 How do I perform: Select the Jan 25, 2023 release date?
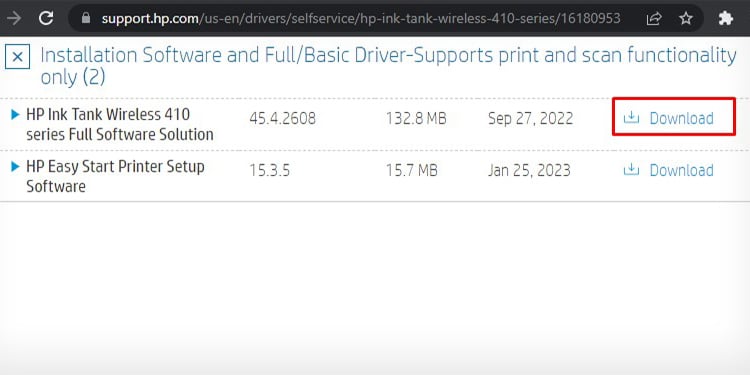pos(529,171)
